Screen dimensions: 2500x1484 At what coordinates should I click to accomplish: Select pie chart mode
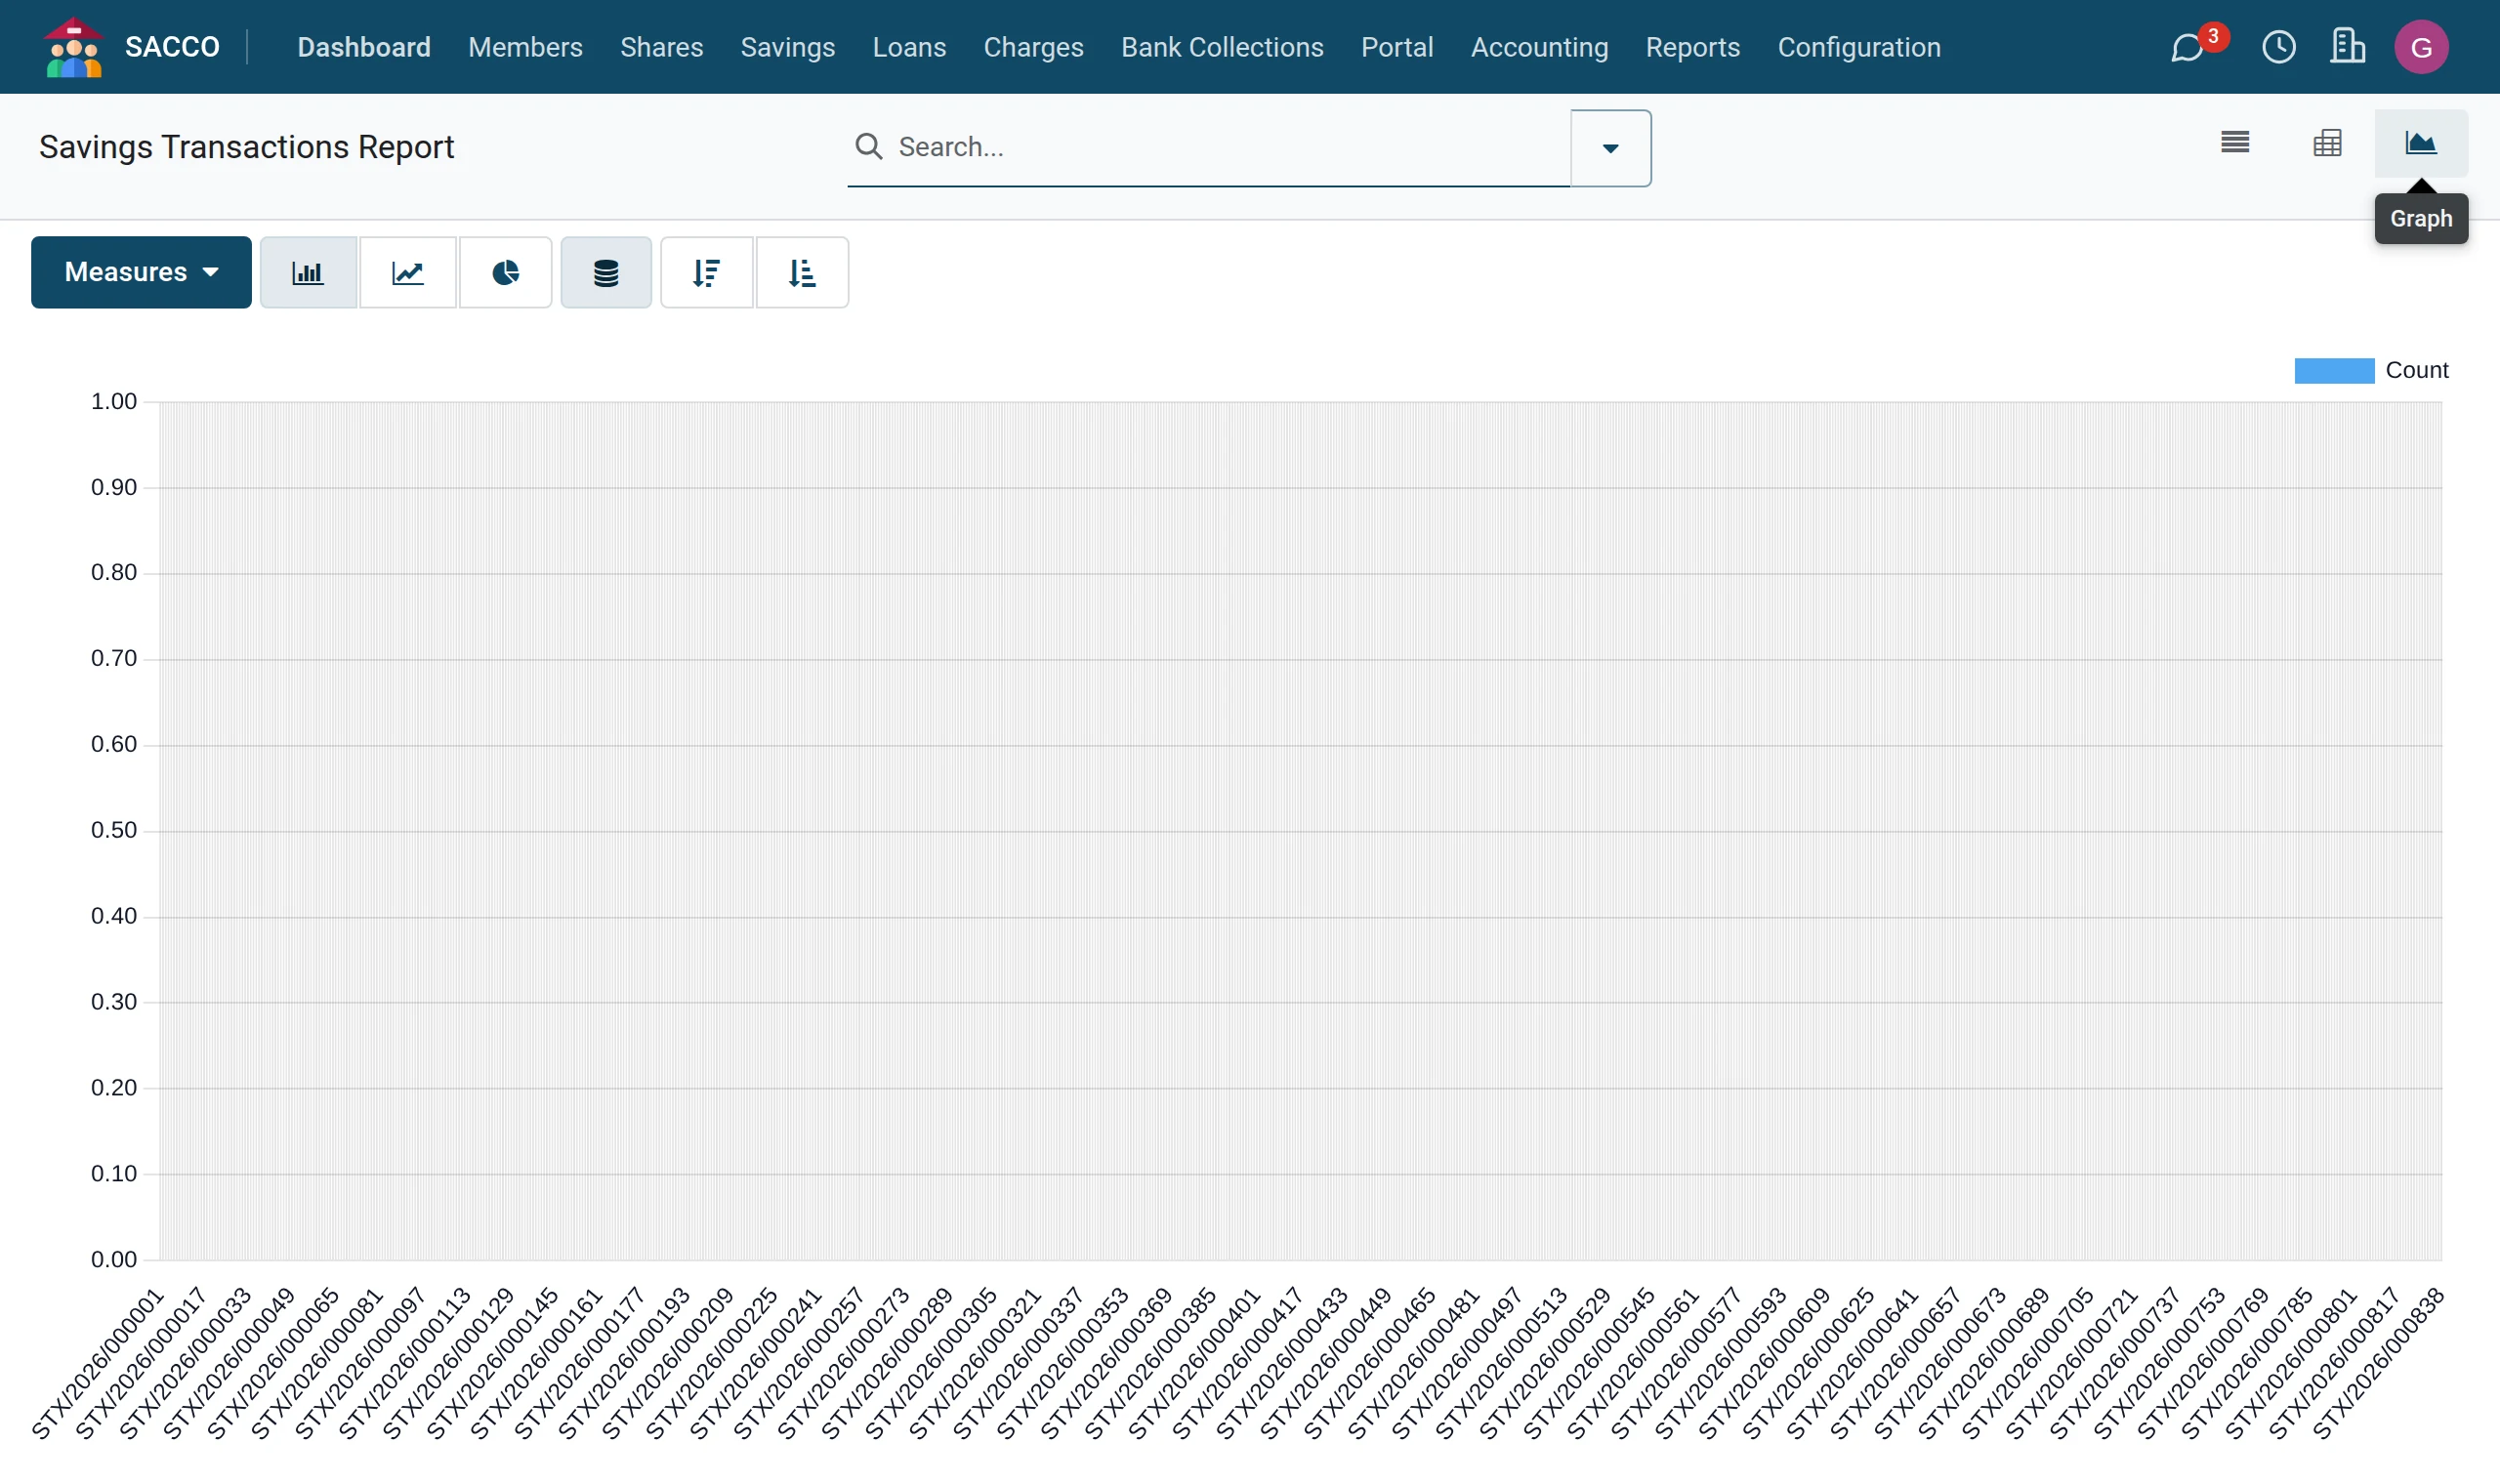(x=505, y=272)
